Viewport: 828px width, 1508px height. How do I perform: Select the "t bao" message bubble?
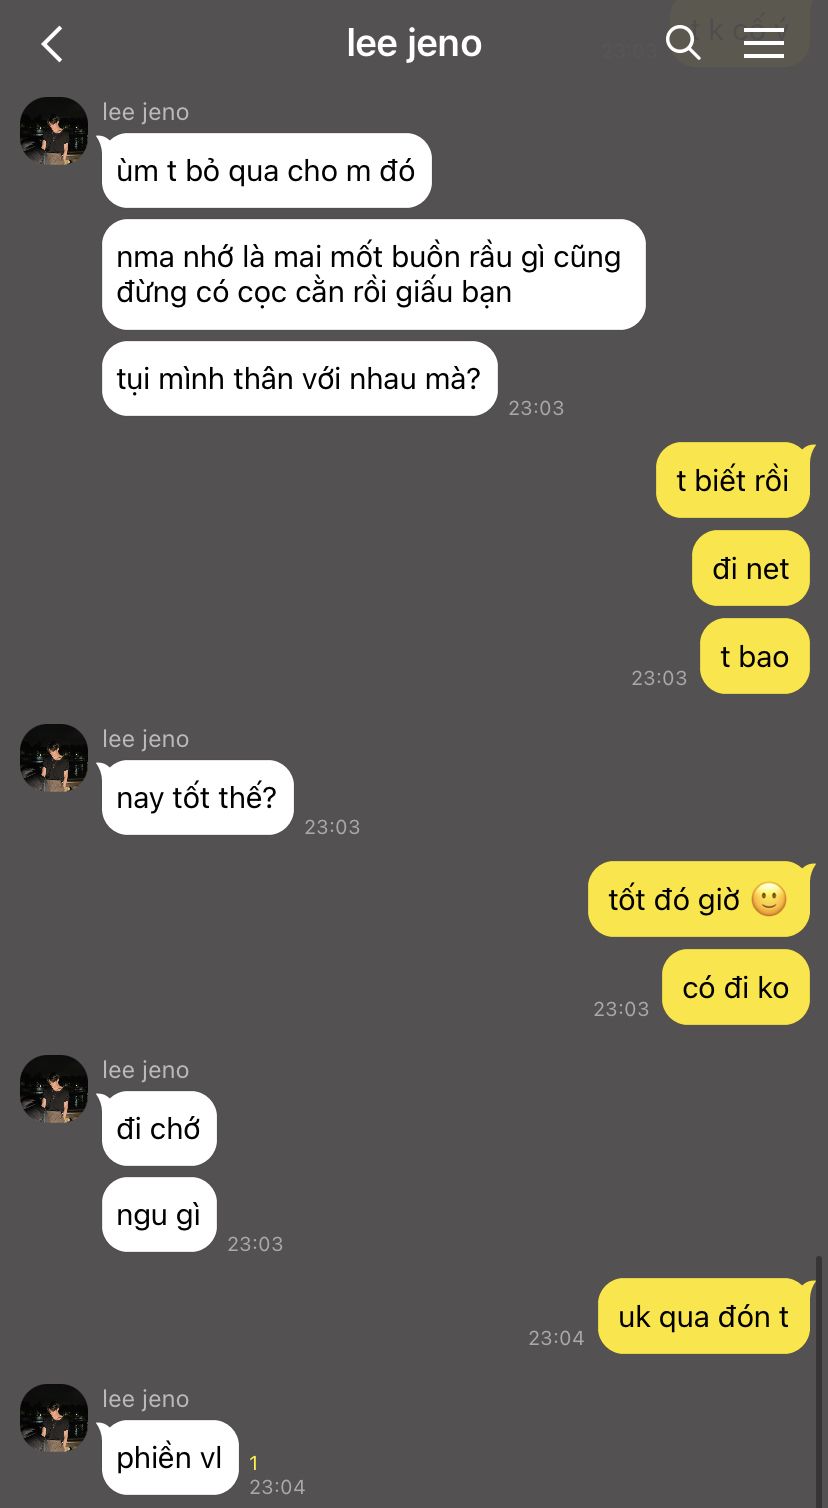755,656
